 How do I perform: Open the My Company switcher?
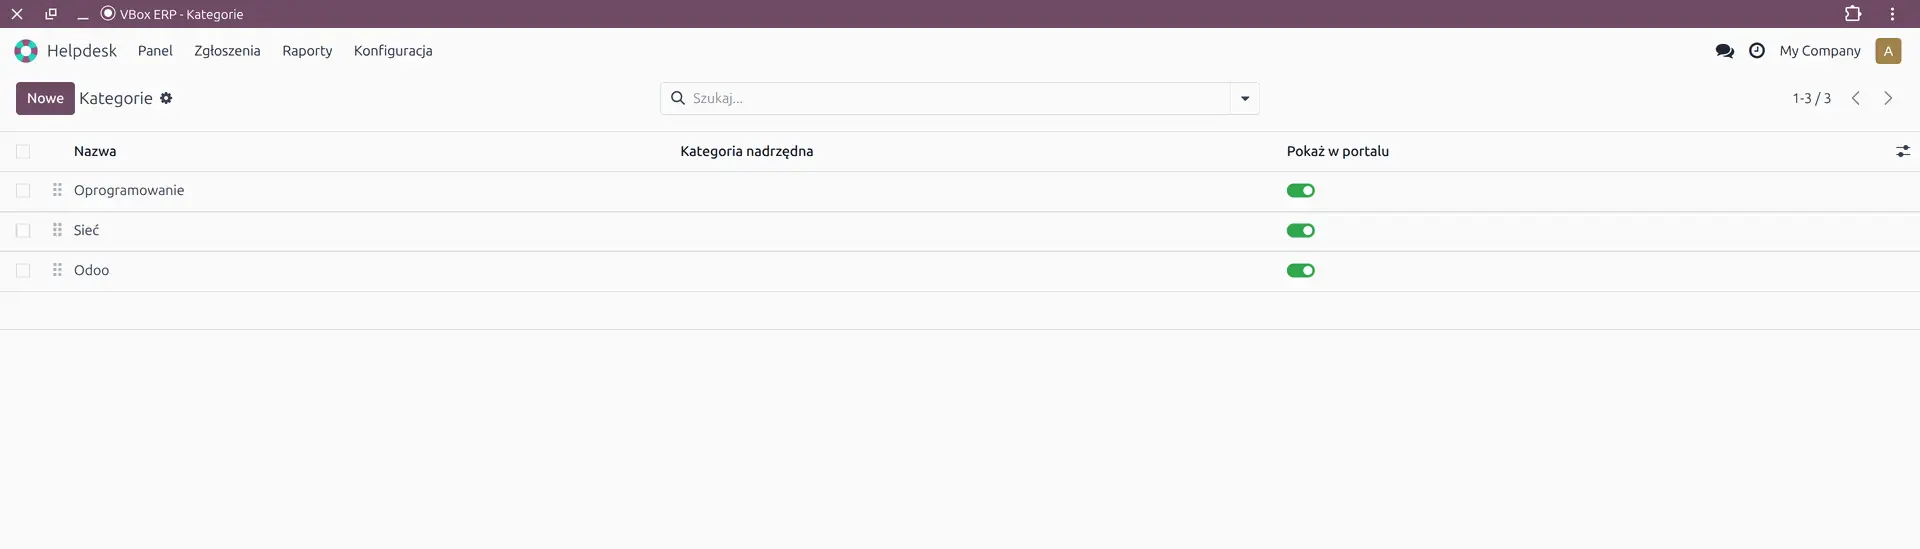click(1819, 51)
